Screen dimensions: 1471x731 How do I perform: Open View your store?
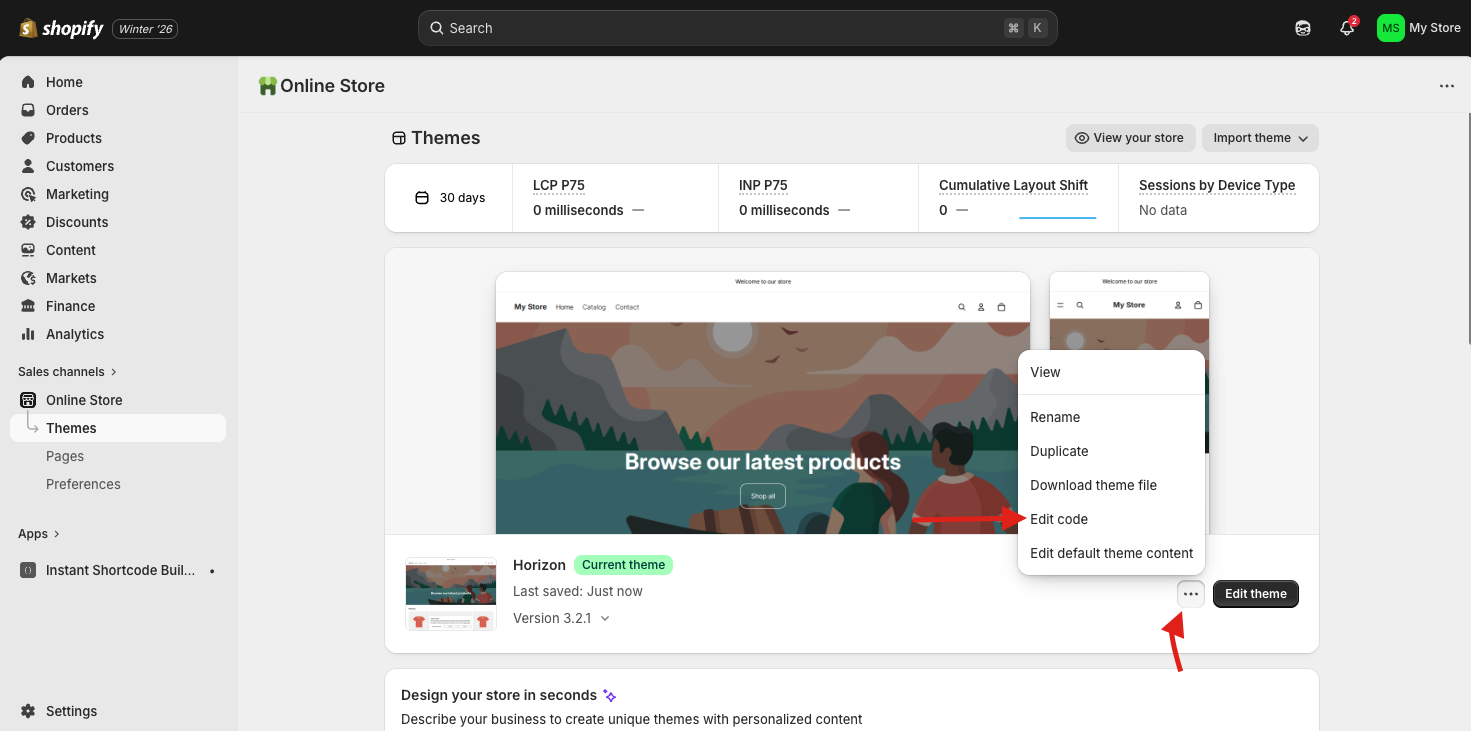1130,138
